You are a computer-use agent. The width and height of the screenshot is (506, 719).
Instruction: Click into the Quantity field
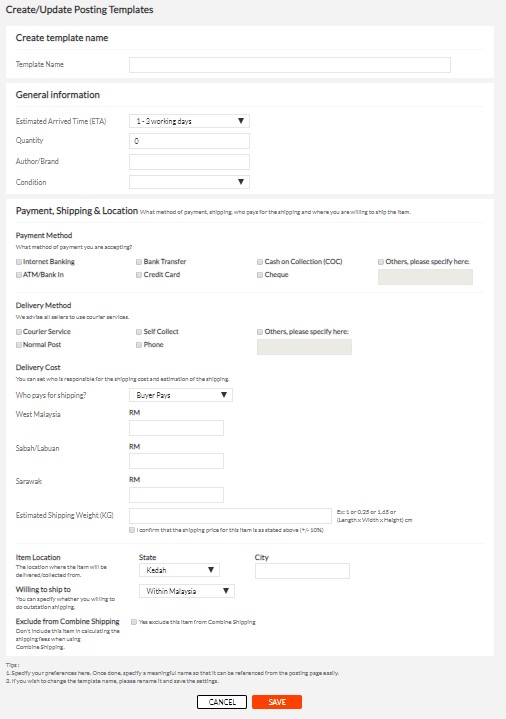click(189, 141)
